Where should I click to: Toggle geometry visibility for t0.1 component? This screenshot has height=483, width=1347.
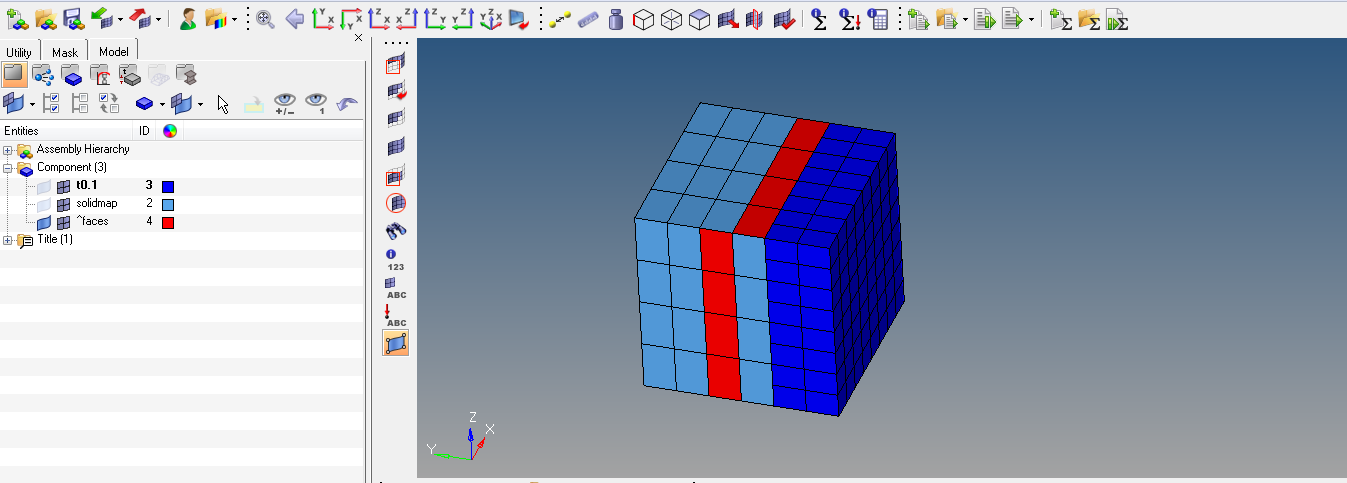pyautogui.click(x=43, y=186)
